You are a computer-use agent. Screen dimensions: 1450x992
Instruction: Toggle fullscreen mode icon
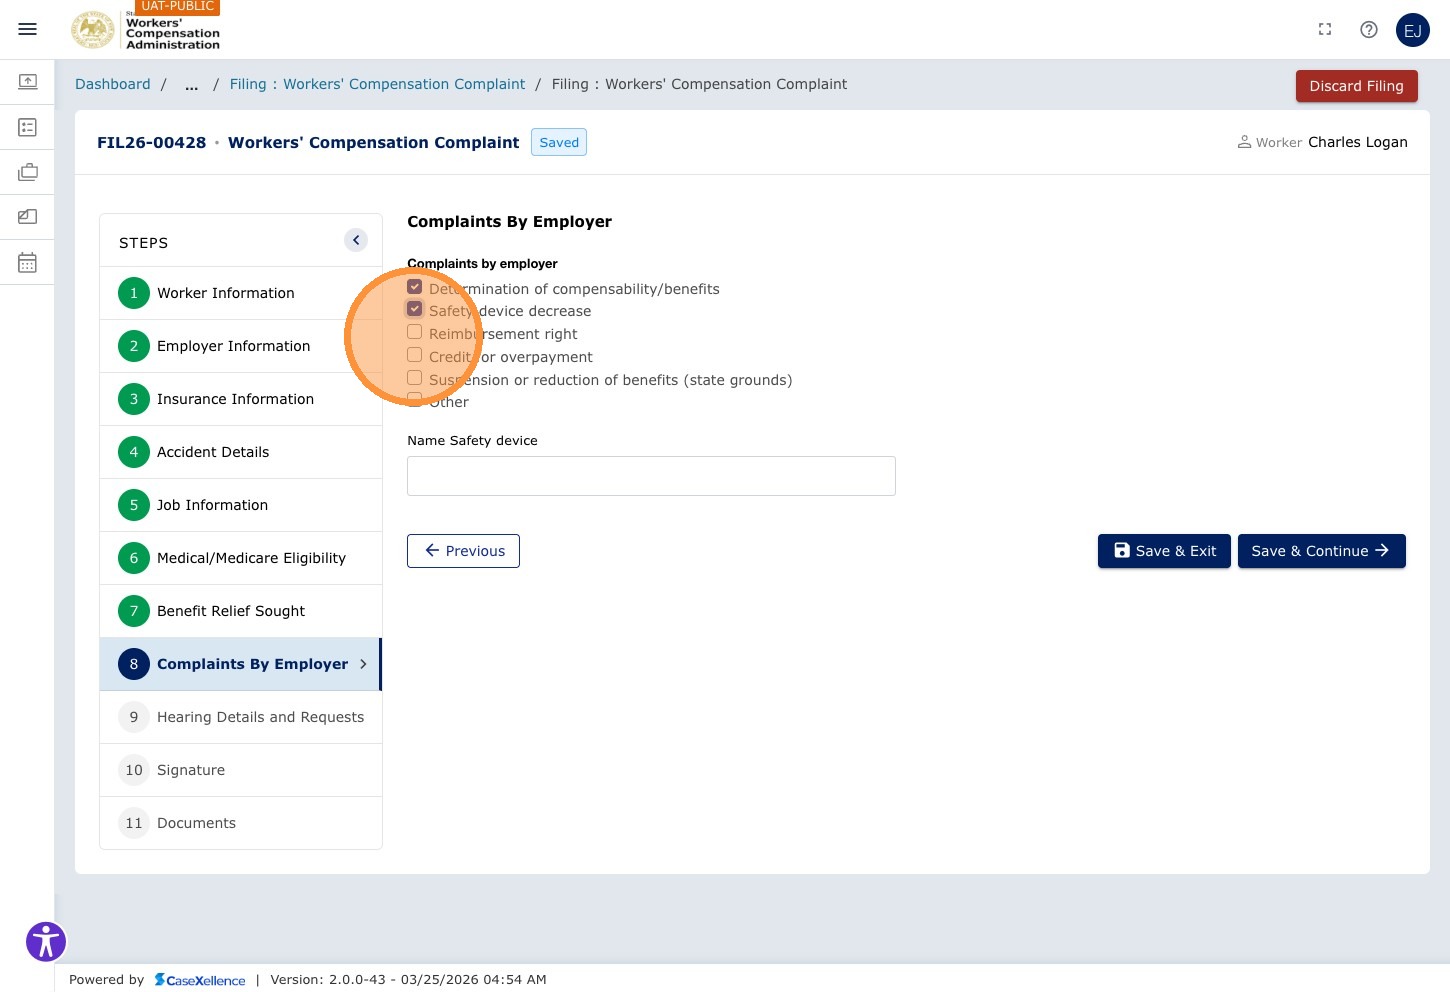tap(1325, 30)
